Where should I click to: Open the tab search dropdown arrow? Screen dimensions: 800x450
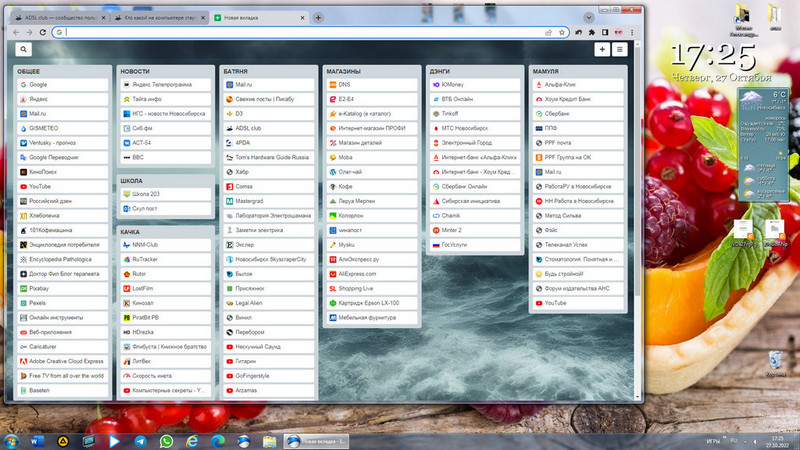click(x=589, y=17)
